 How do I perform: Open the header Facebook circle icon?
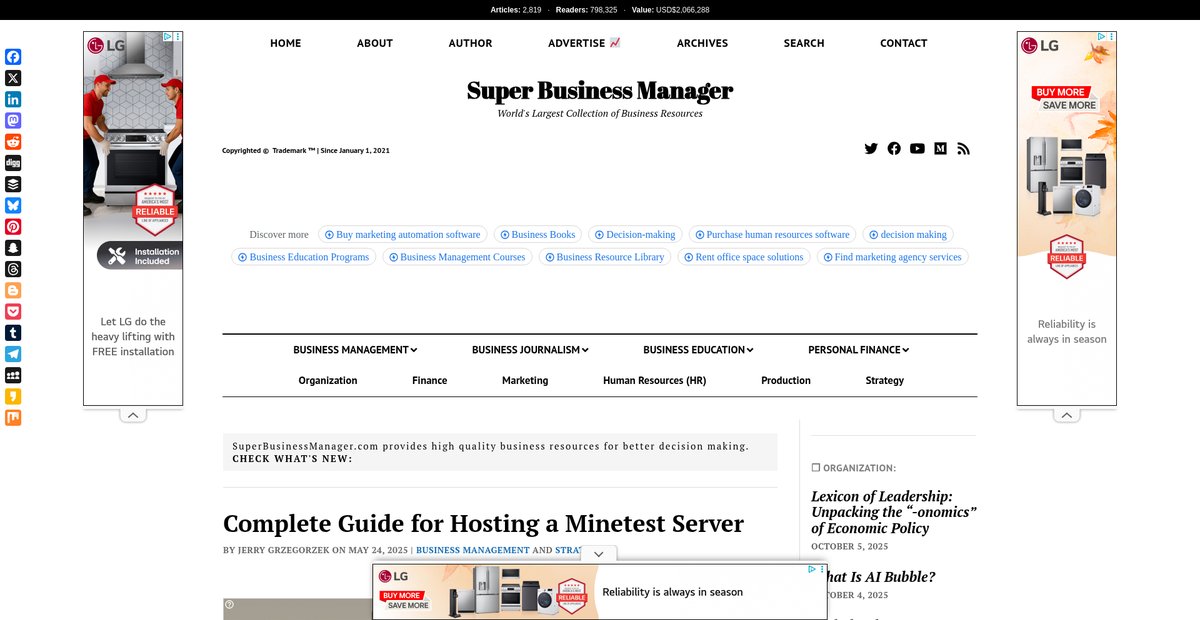click(x=894, y=148)
